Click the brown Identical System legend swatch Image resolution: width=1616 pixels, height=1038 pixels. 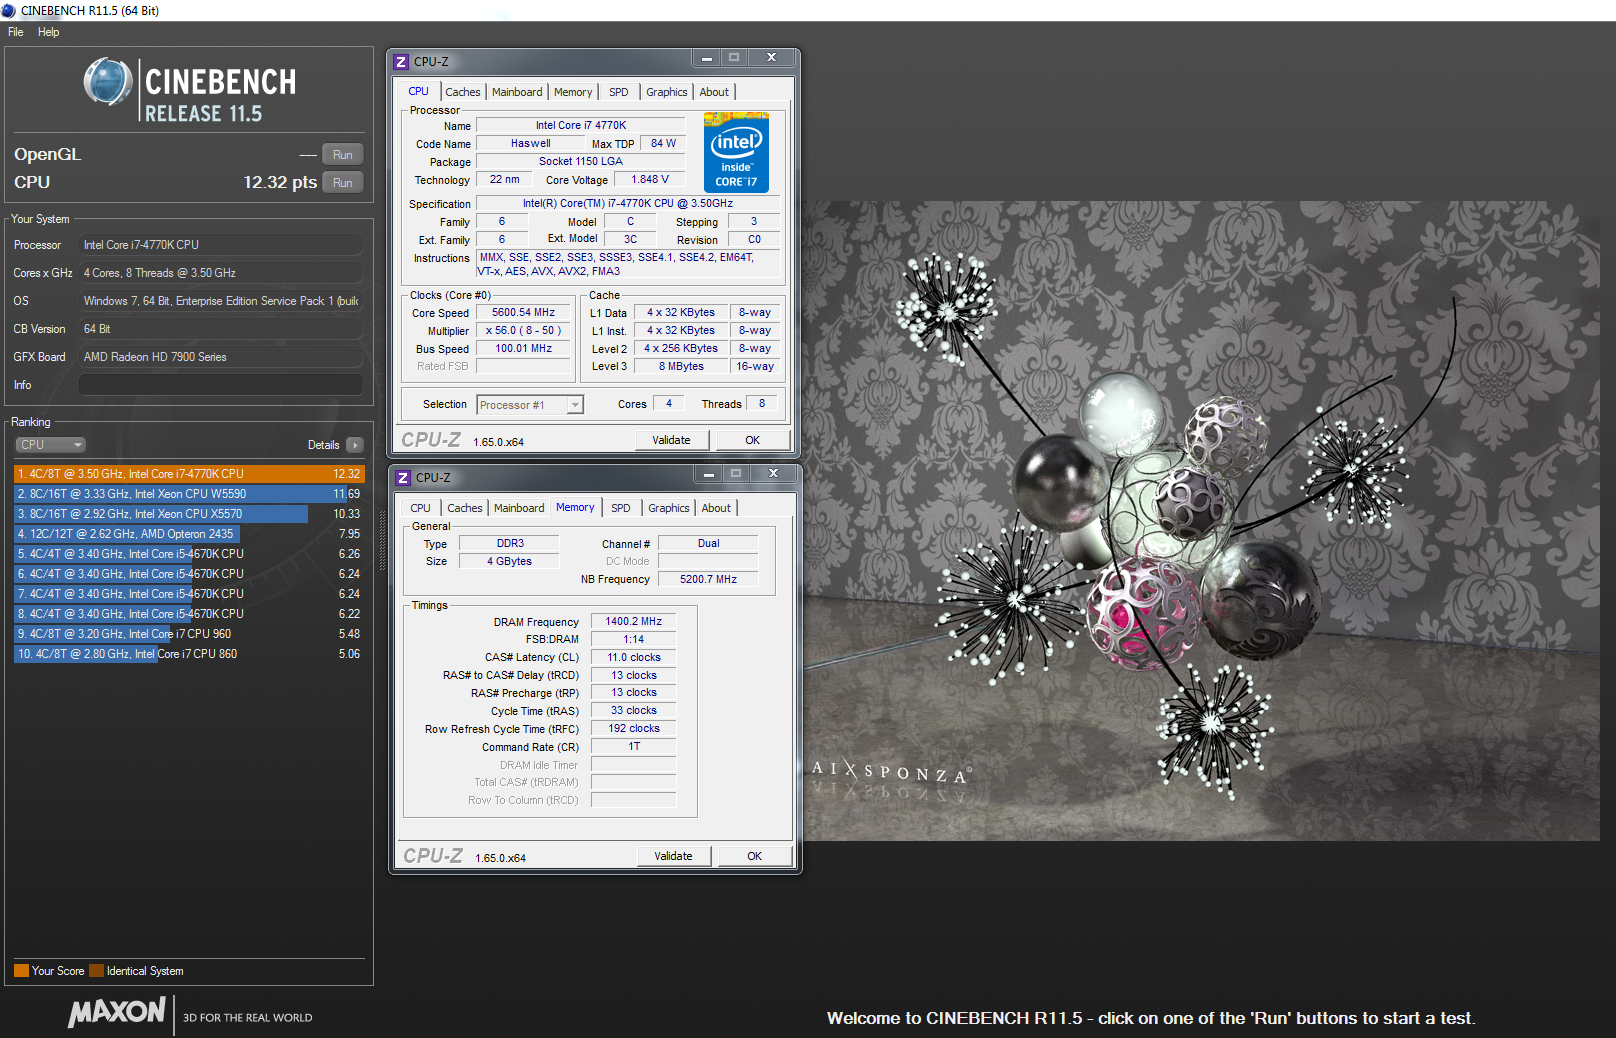(x=96, y=971)
